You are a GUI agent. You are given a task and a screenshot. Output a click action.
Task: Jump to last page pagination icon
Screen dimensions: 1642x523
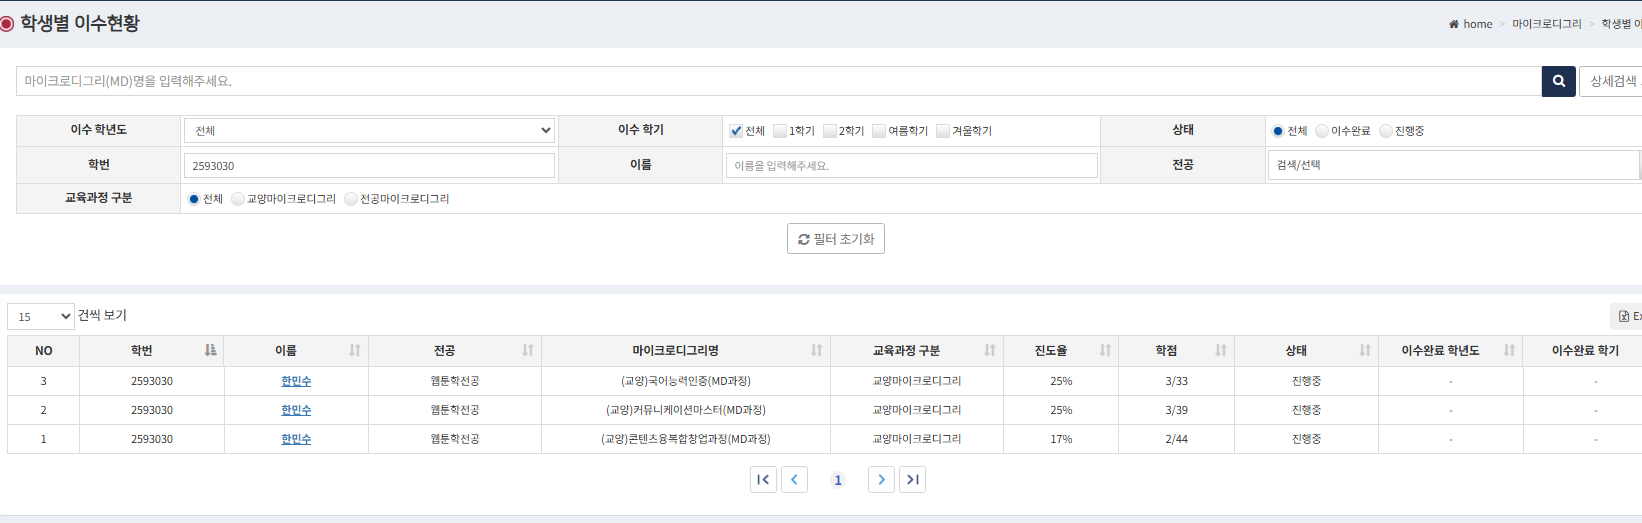pos(912,480)
